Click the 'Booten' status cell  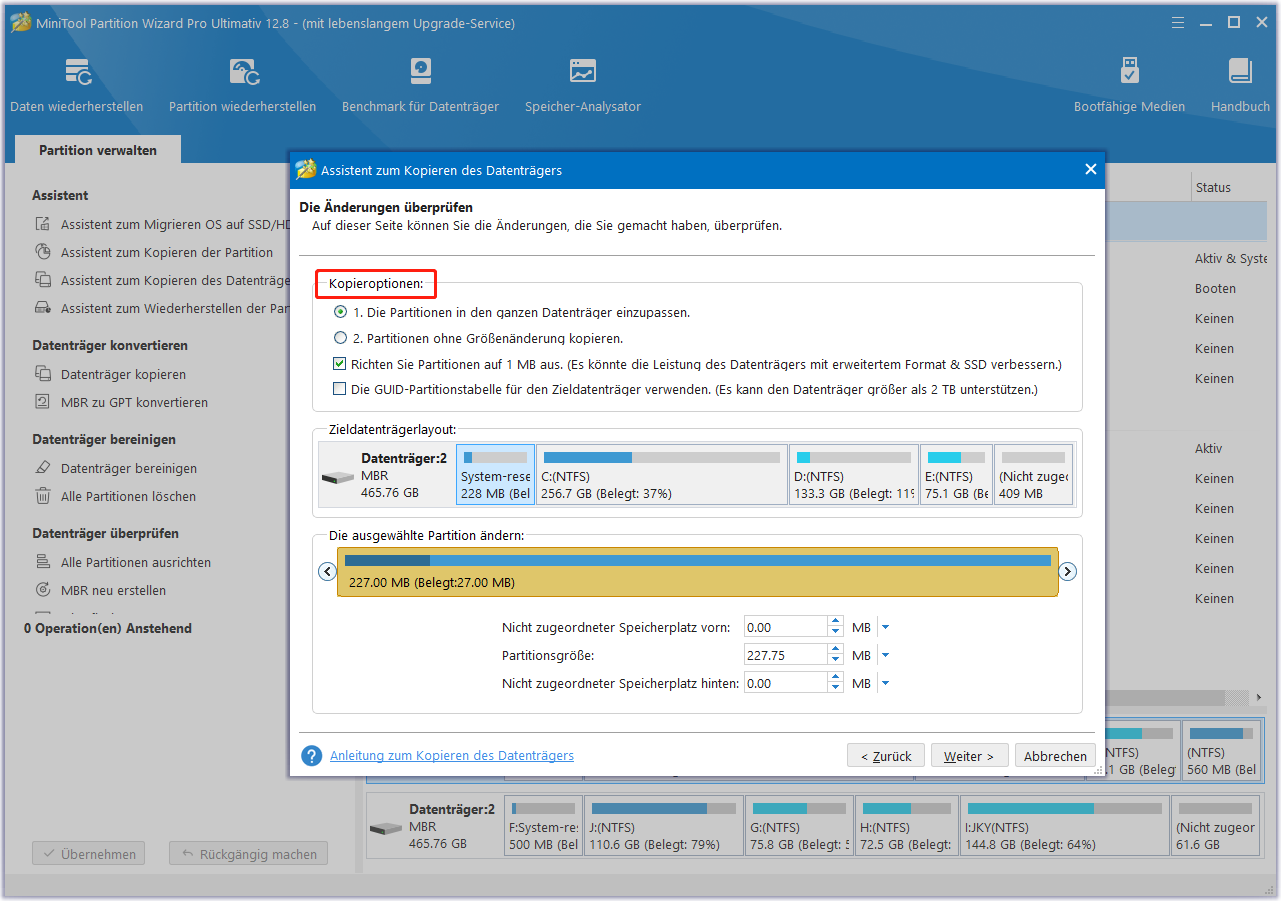1215,288
